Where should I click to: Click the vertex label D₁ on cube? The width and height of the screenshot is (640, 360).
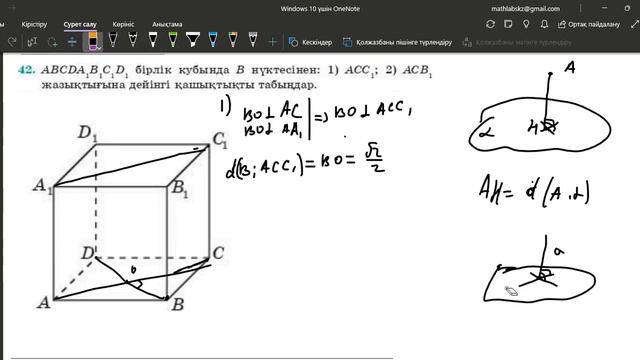tap(88, 133)
